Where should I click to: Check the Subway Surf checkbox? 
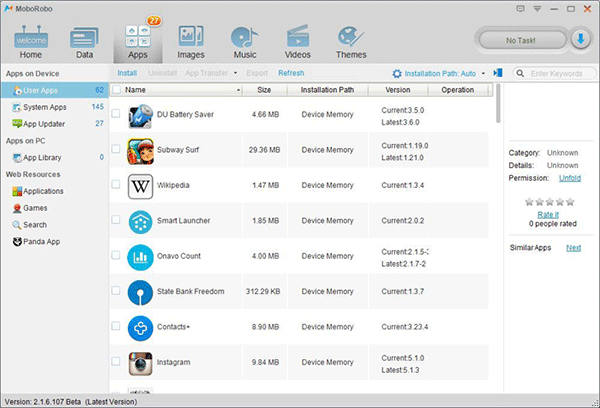(x=116, y=149)
